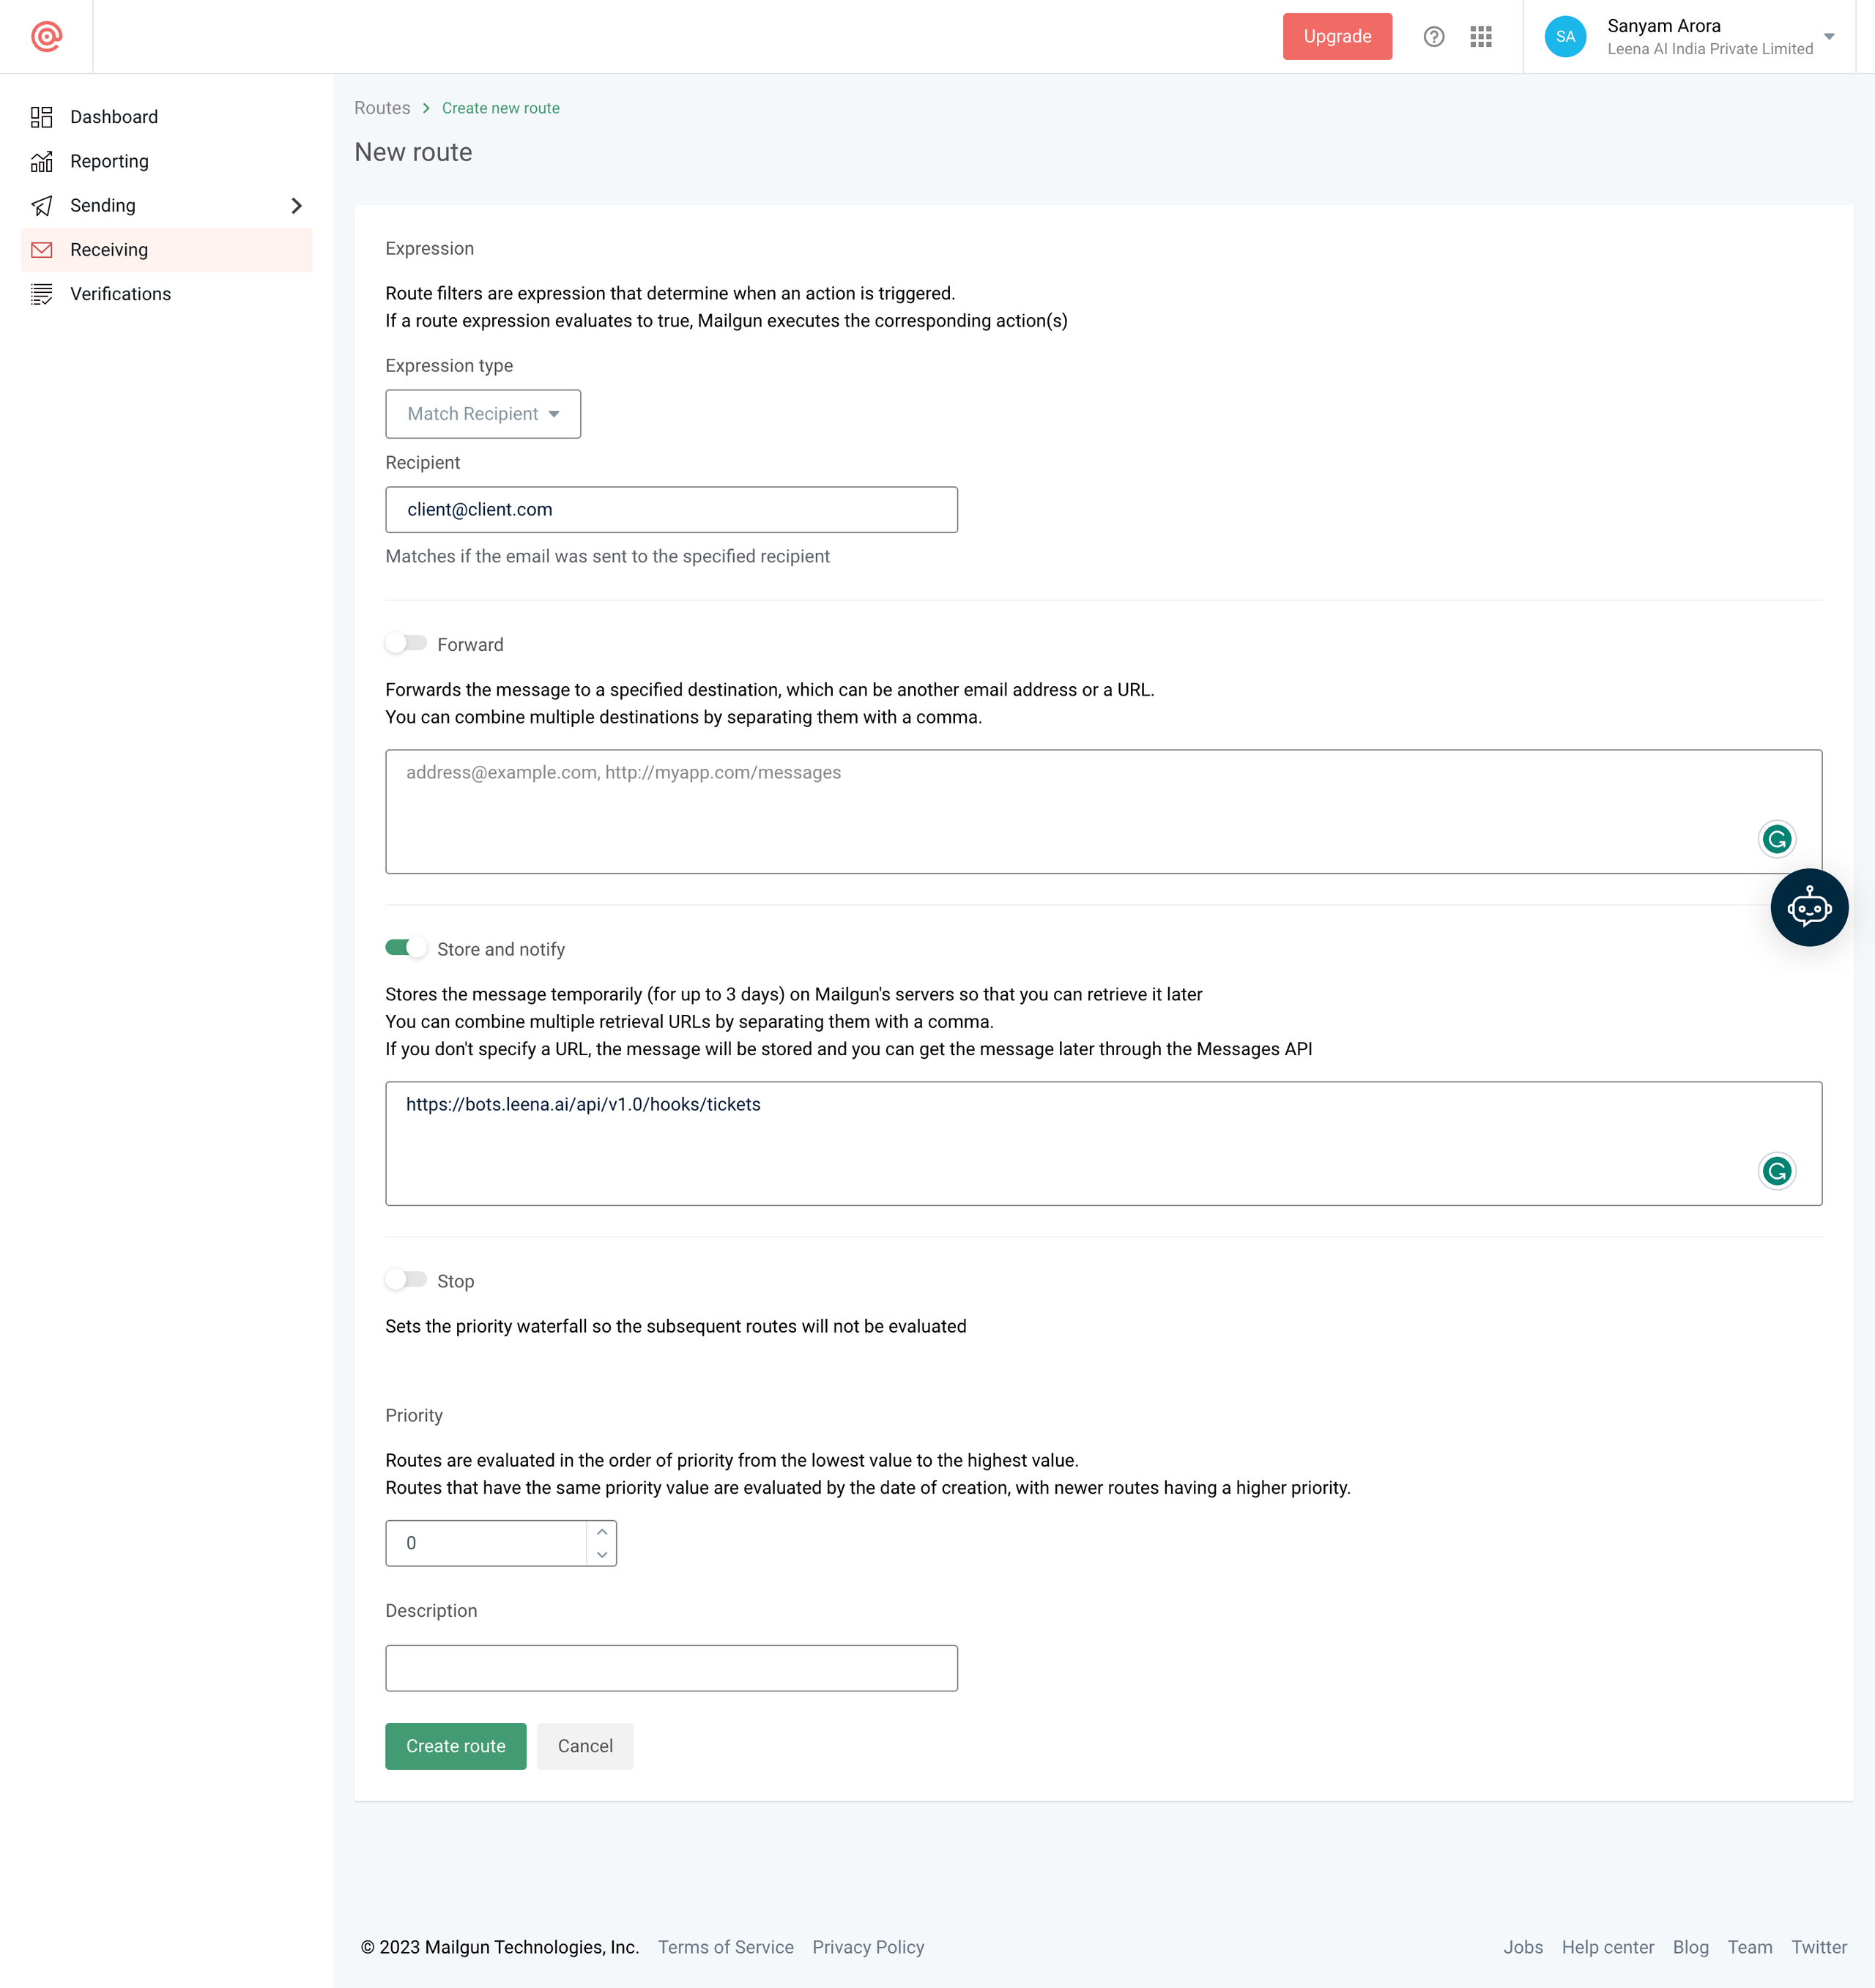This screenshot has height=1988, width=1875.
Task: Go back to Routes breadcrumb link
Action: 382,108
